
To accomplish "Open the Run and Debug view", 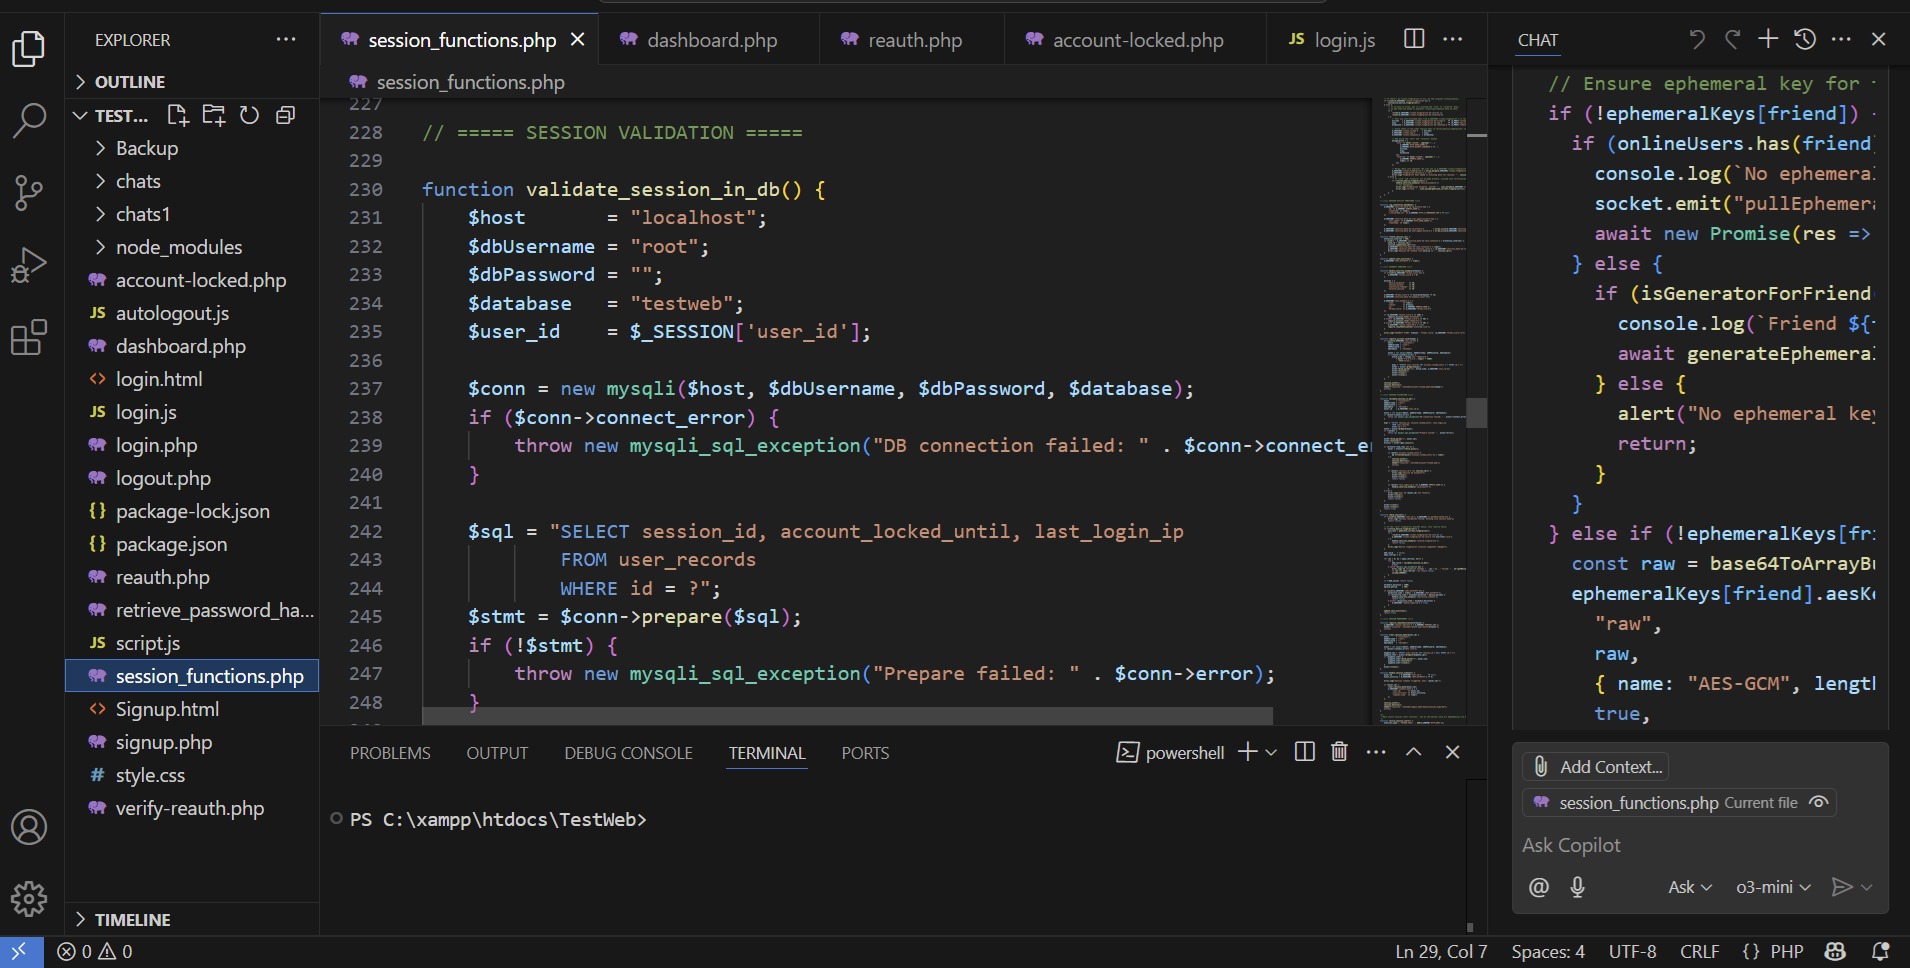I will [x=29, y=265].
